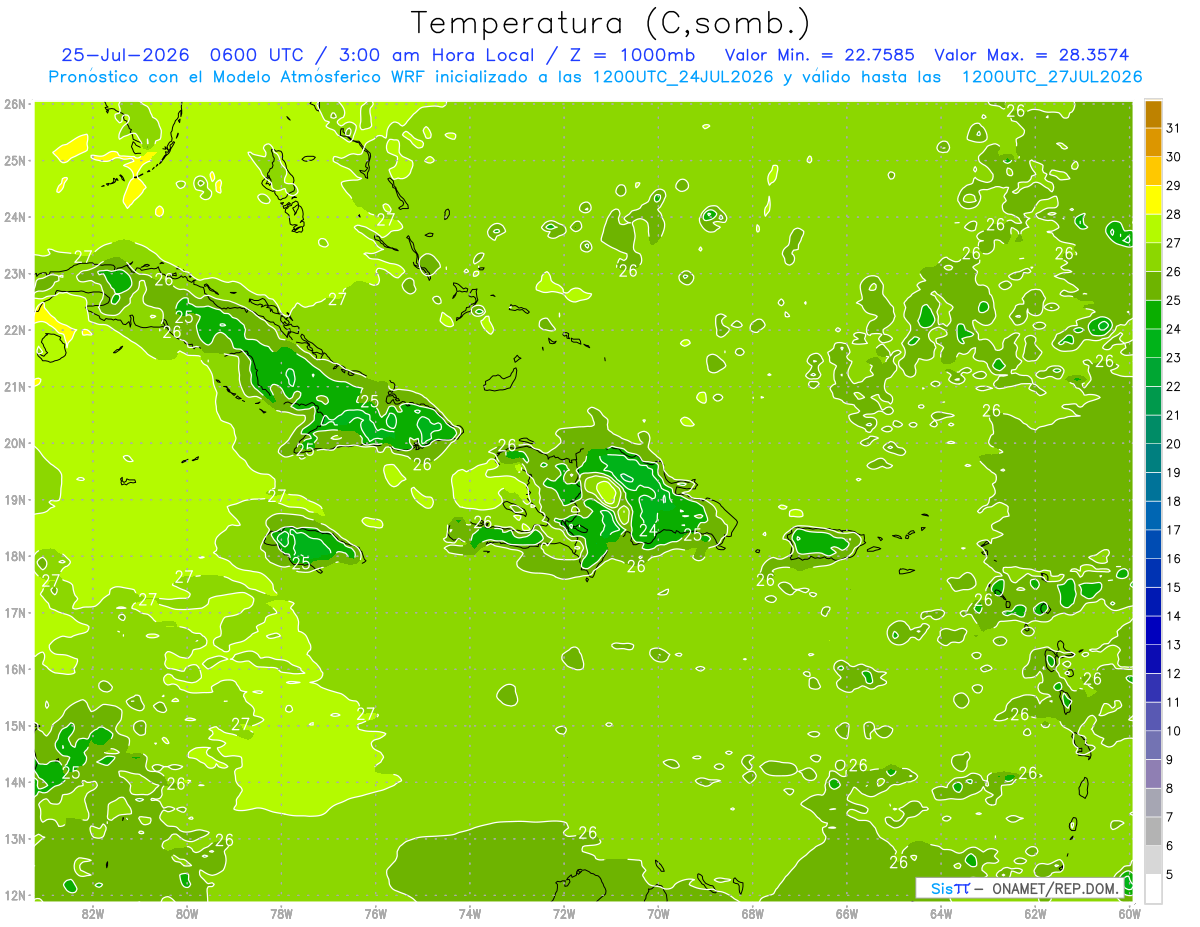Screen dimensions: 1200x927
Task: Click the title "Temperatura (C,somb.)"
Action: (x=610, y=23)
